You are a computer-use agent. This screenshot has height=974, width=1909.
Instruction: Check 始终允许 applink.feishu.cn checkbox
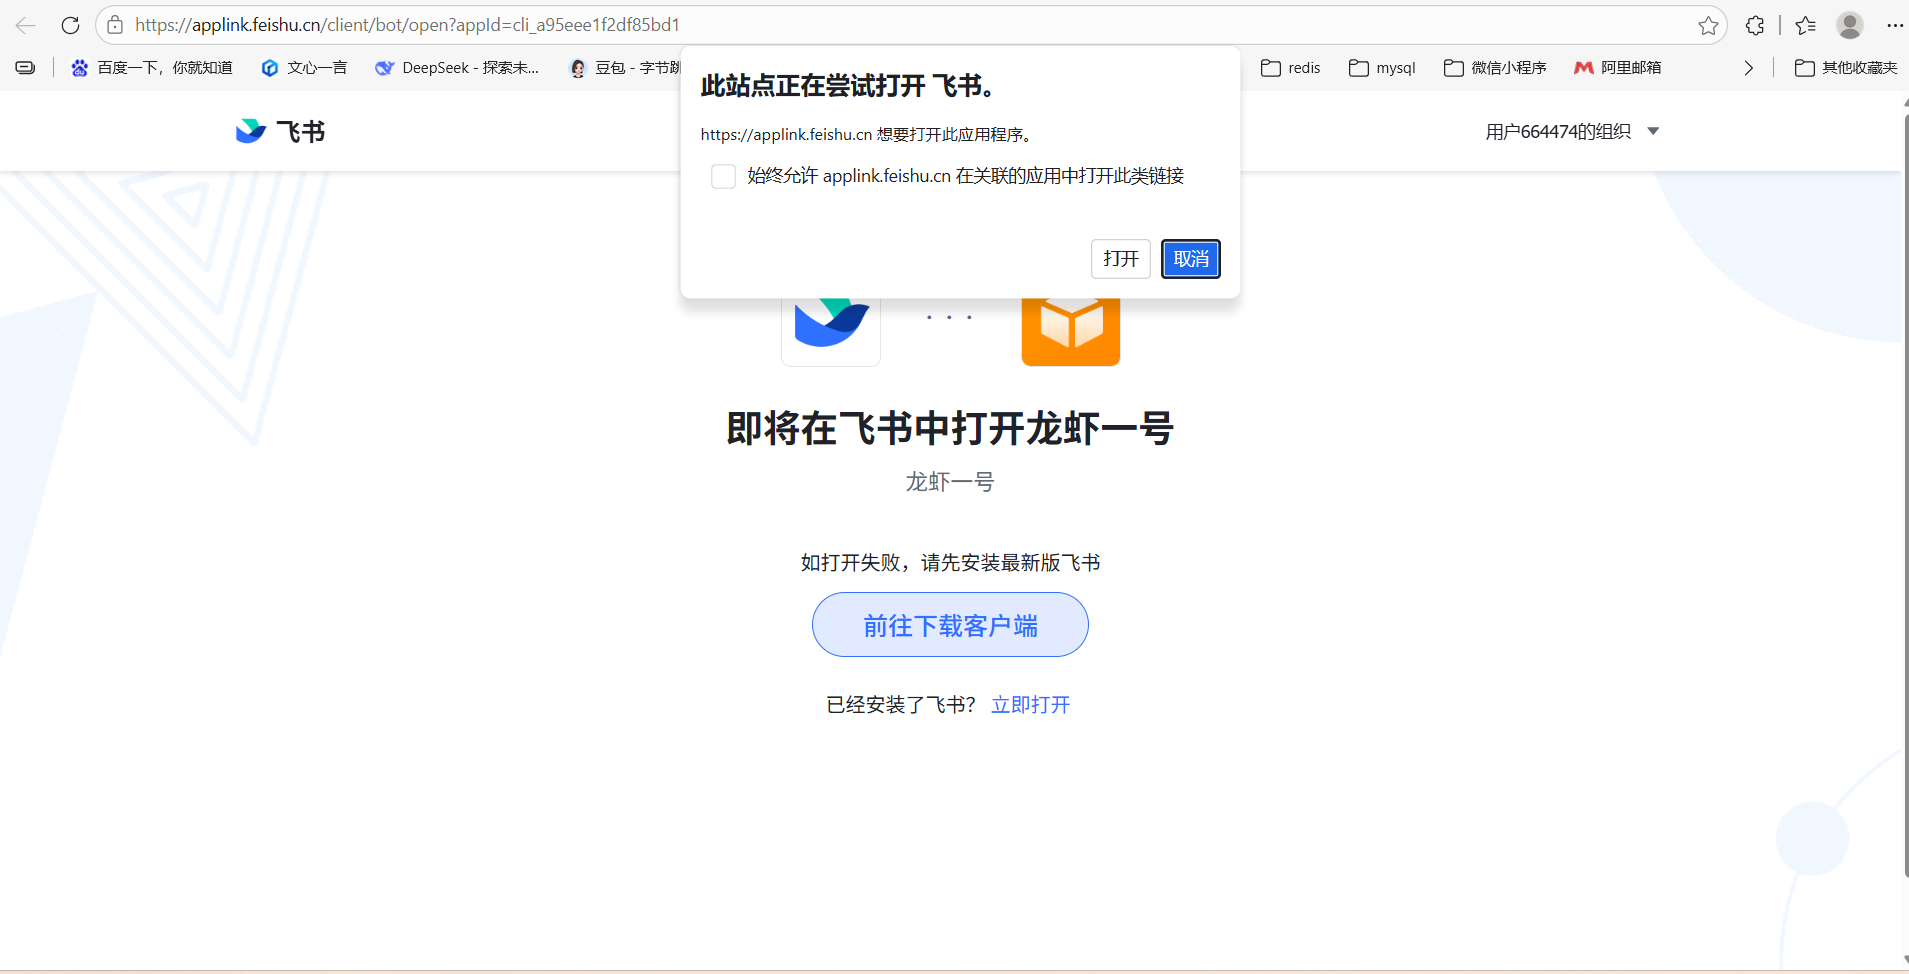723,177
